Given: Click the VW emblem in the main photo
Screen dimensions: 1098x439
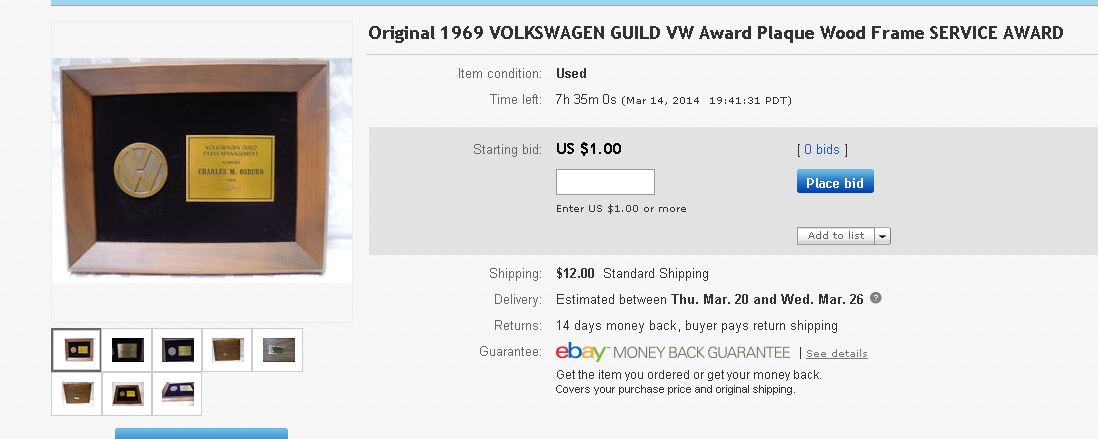Looking at the screenshot, I should pos(140,168).
